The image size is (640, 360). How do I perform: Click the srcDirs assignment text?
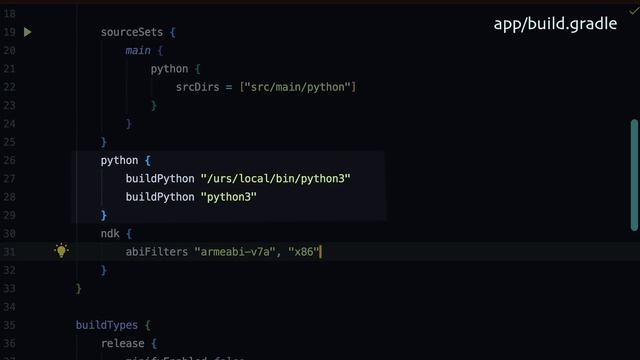pyautogui.click(x=197, y=87)
